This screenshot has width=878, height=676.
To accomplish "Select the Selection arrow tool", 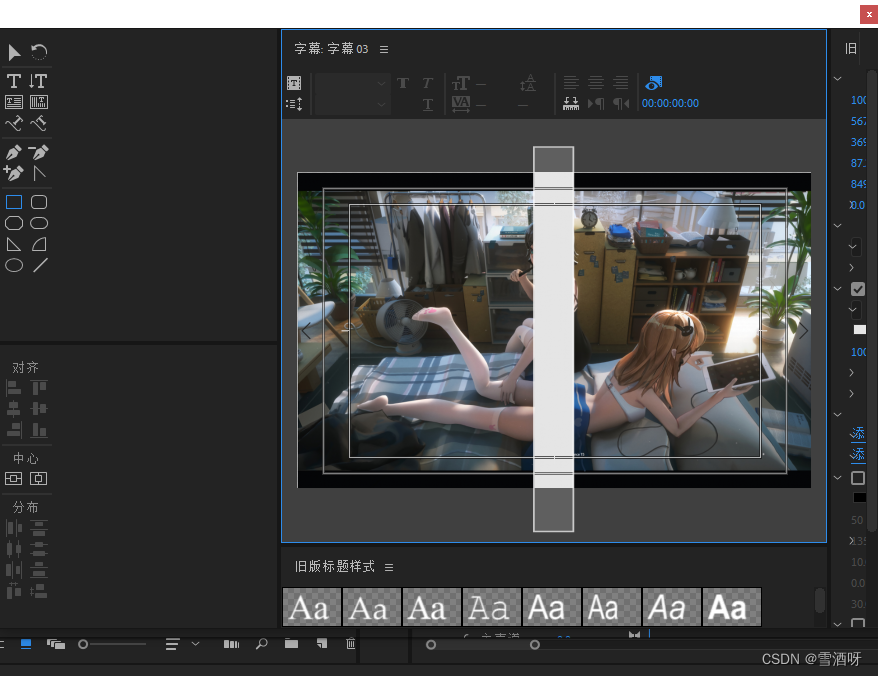I will click(14, 53).
